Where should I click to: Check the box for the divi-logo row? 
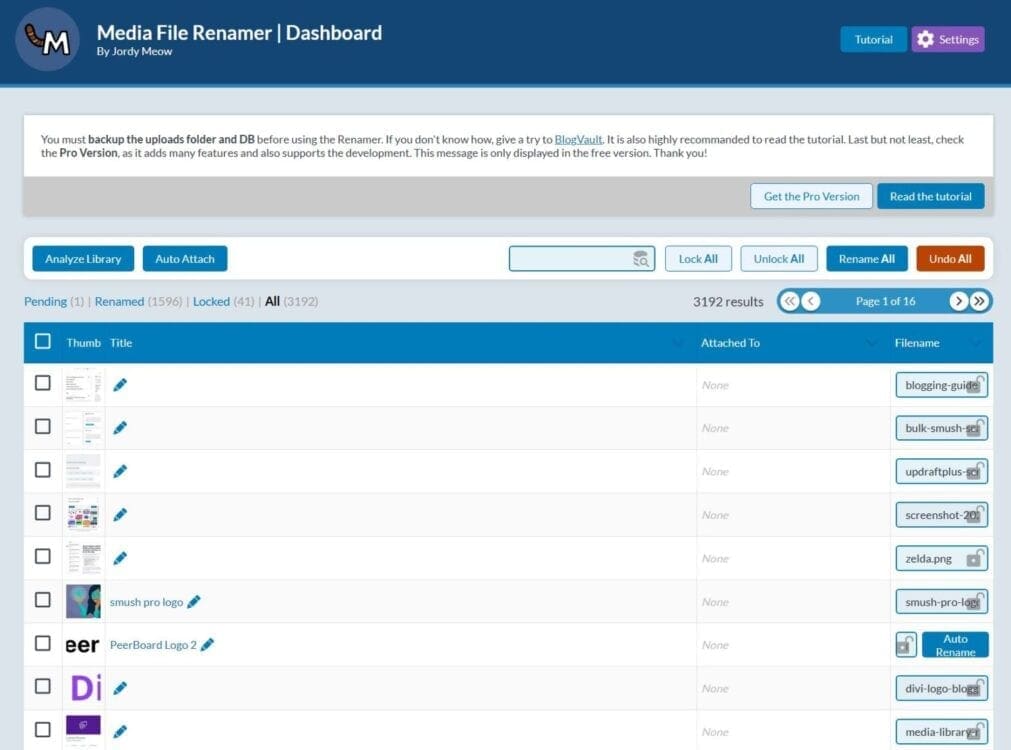(43, 686)
